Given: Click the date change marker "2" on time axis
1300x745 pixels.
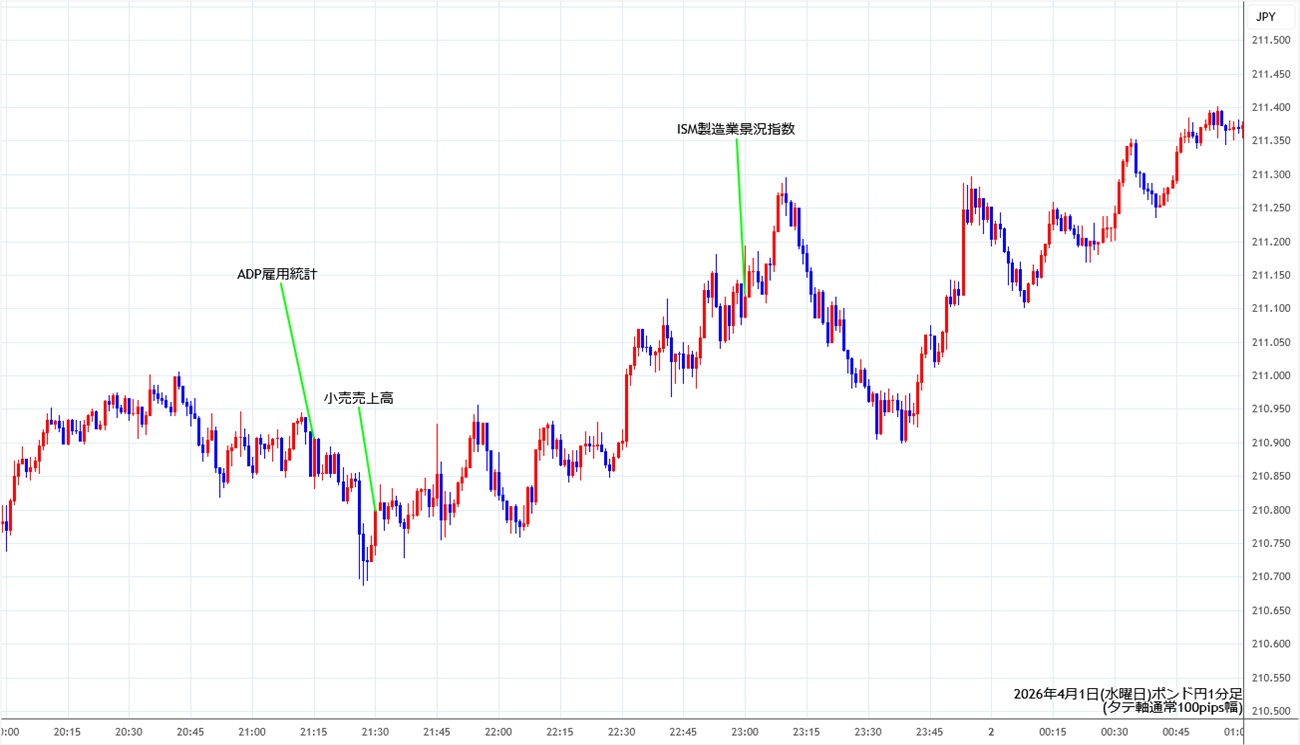Looking at the screenshot, I should [x=991, y=731].
